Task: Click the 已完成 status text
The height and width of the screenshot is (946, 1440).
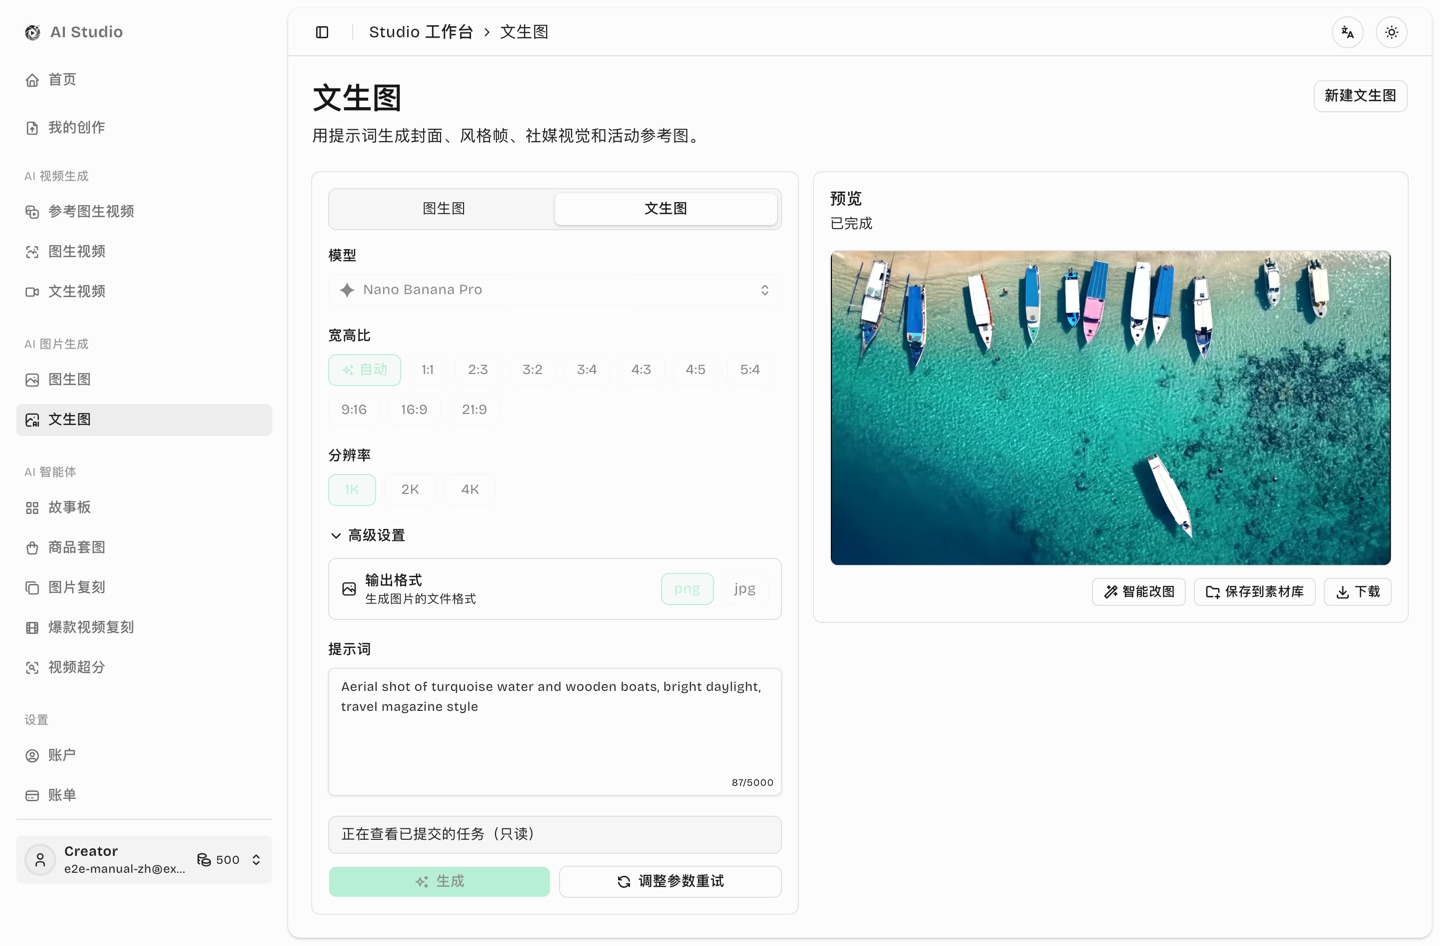Action: [851, 224]
